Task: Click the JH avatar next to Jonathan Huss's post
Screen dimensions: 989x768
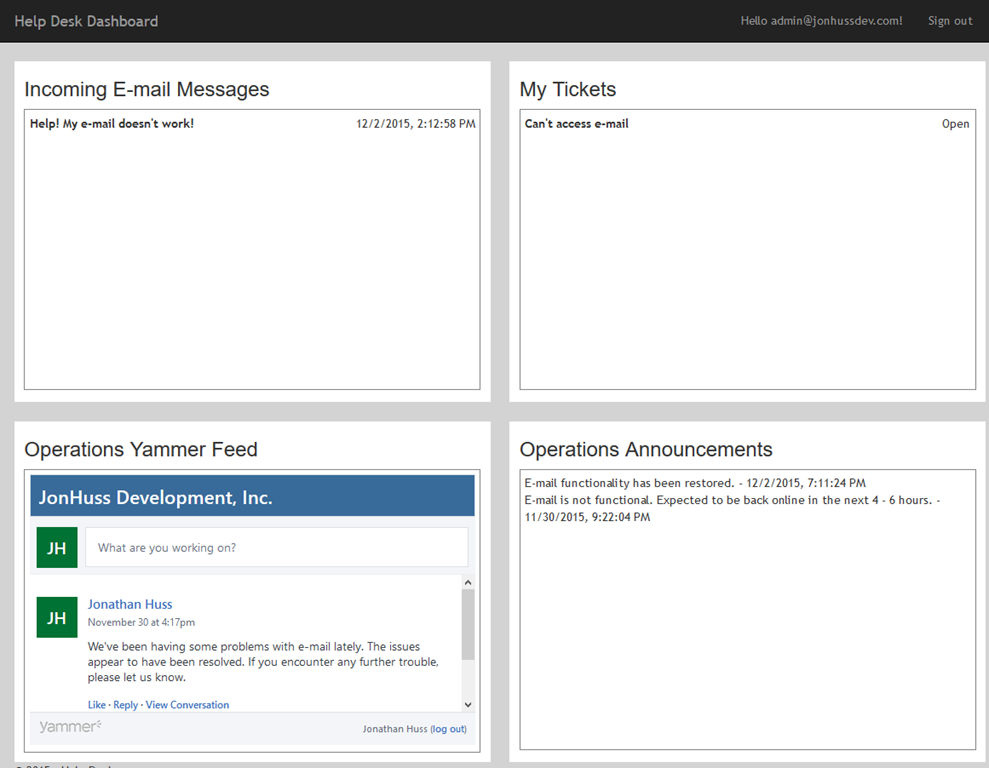Action: (56, 617)
